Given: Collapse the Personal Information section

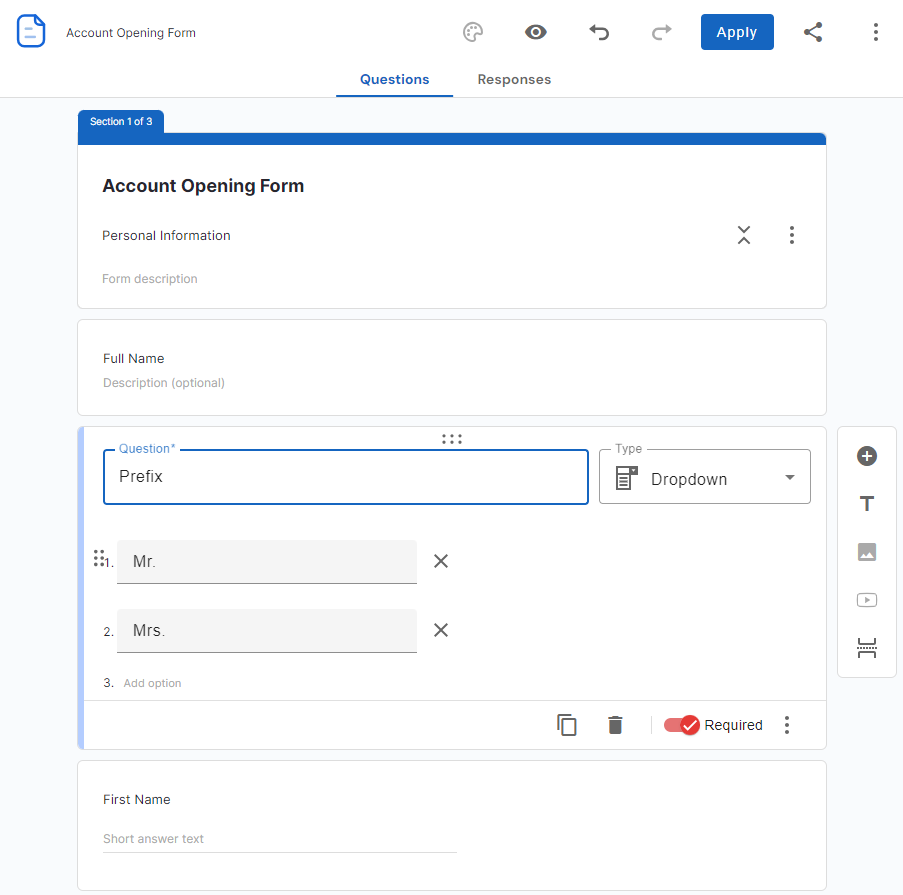Looking at the screenshot, I should click(x=744, y=235).
